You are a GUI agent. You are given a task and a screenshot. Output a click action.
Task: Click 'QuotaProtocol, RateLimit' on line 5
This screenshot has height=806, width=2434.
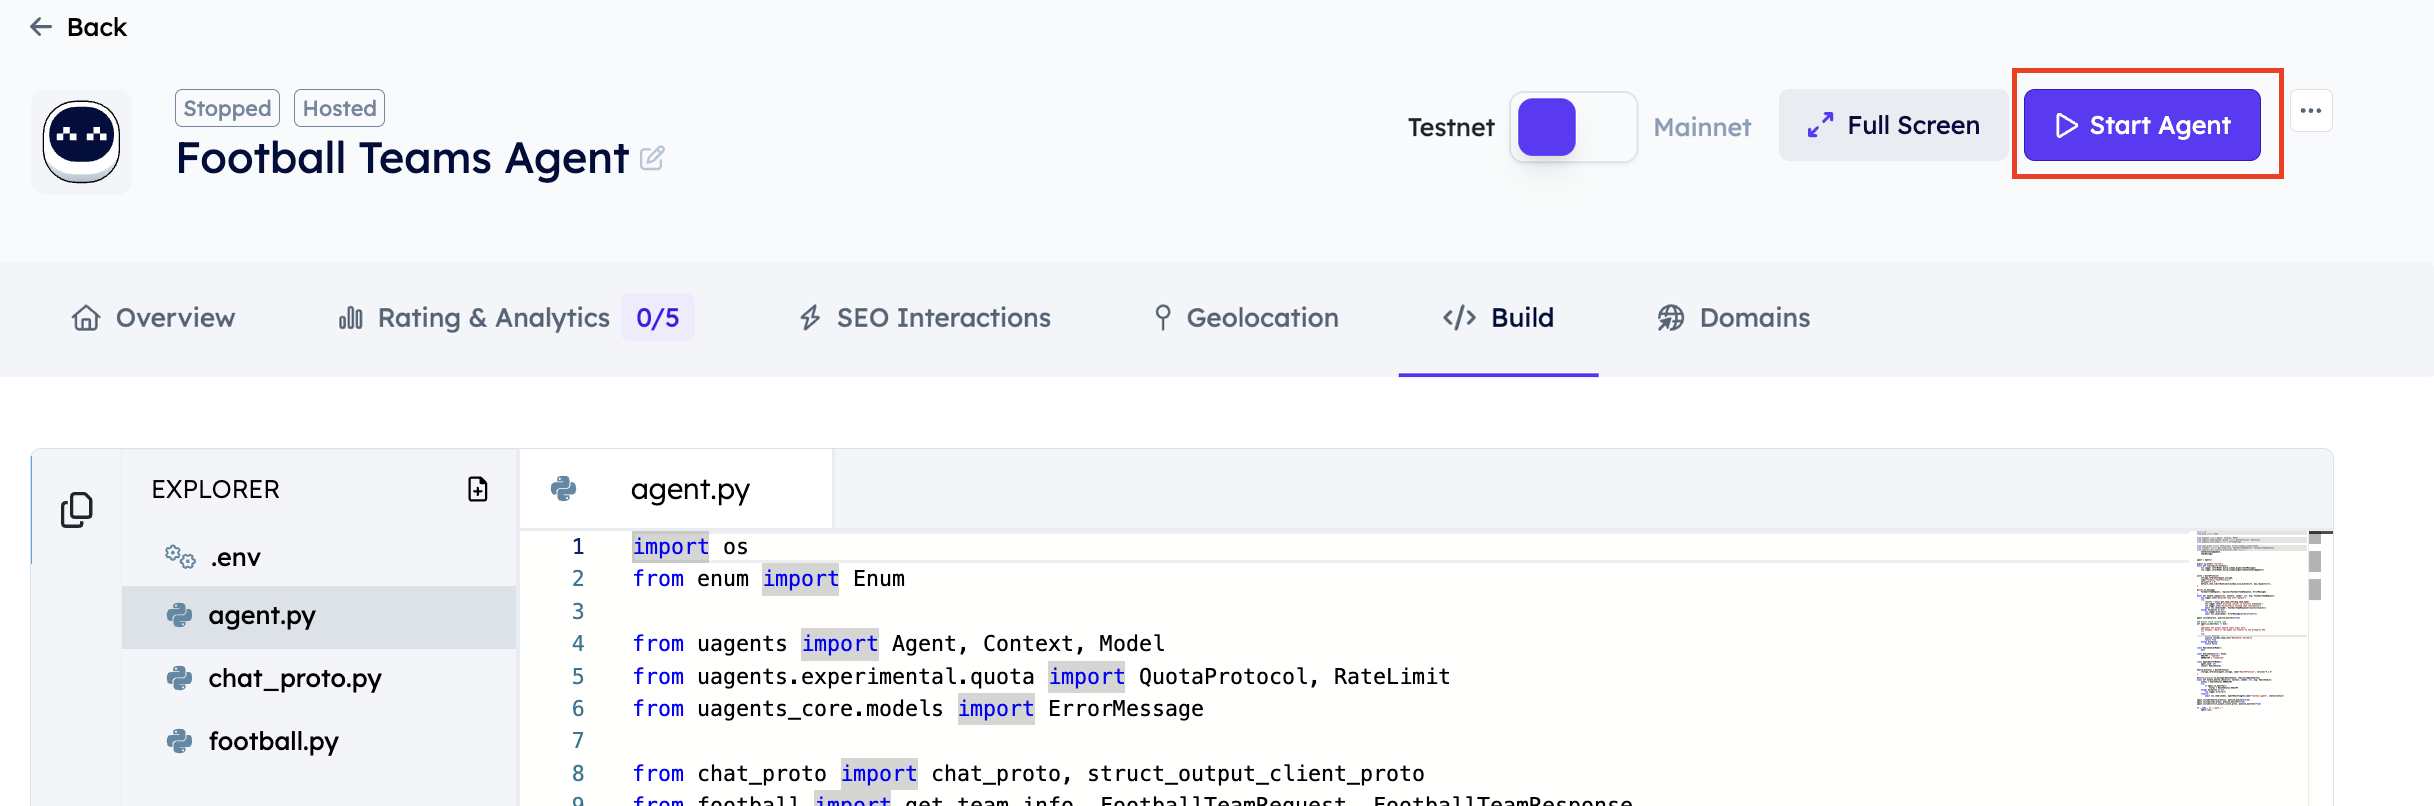click(x=1294, y=677)
